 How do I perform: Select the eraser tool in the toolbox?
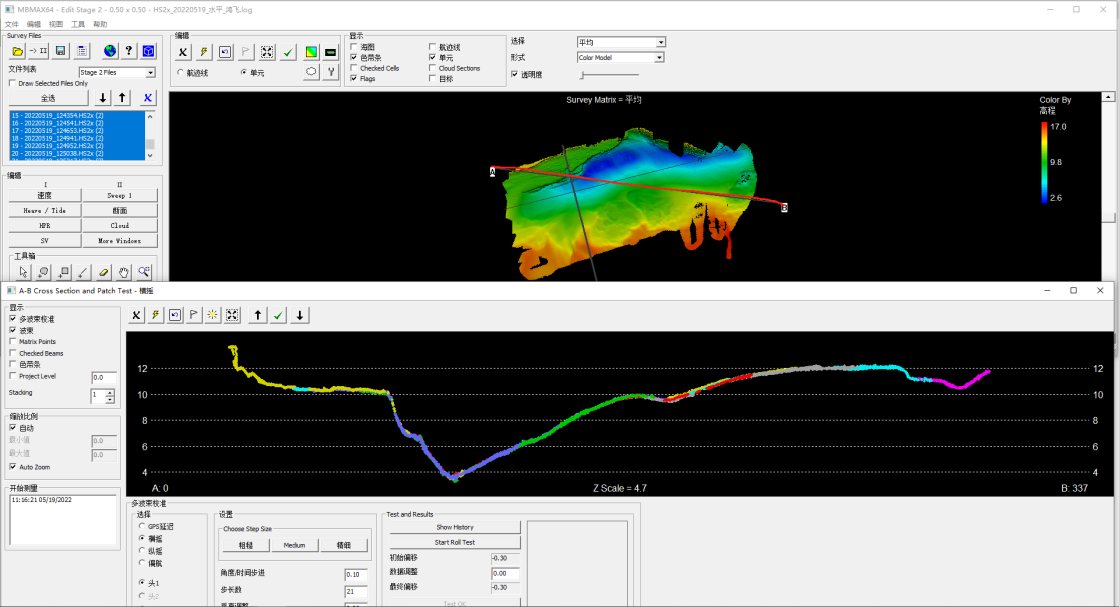coord(103,271)
